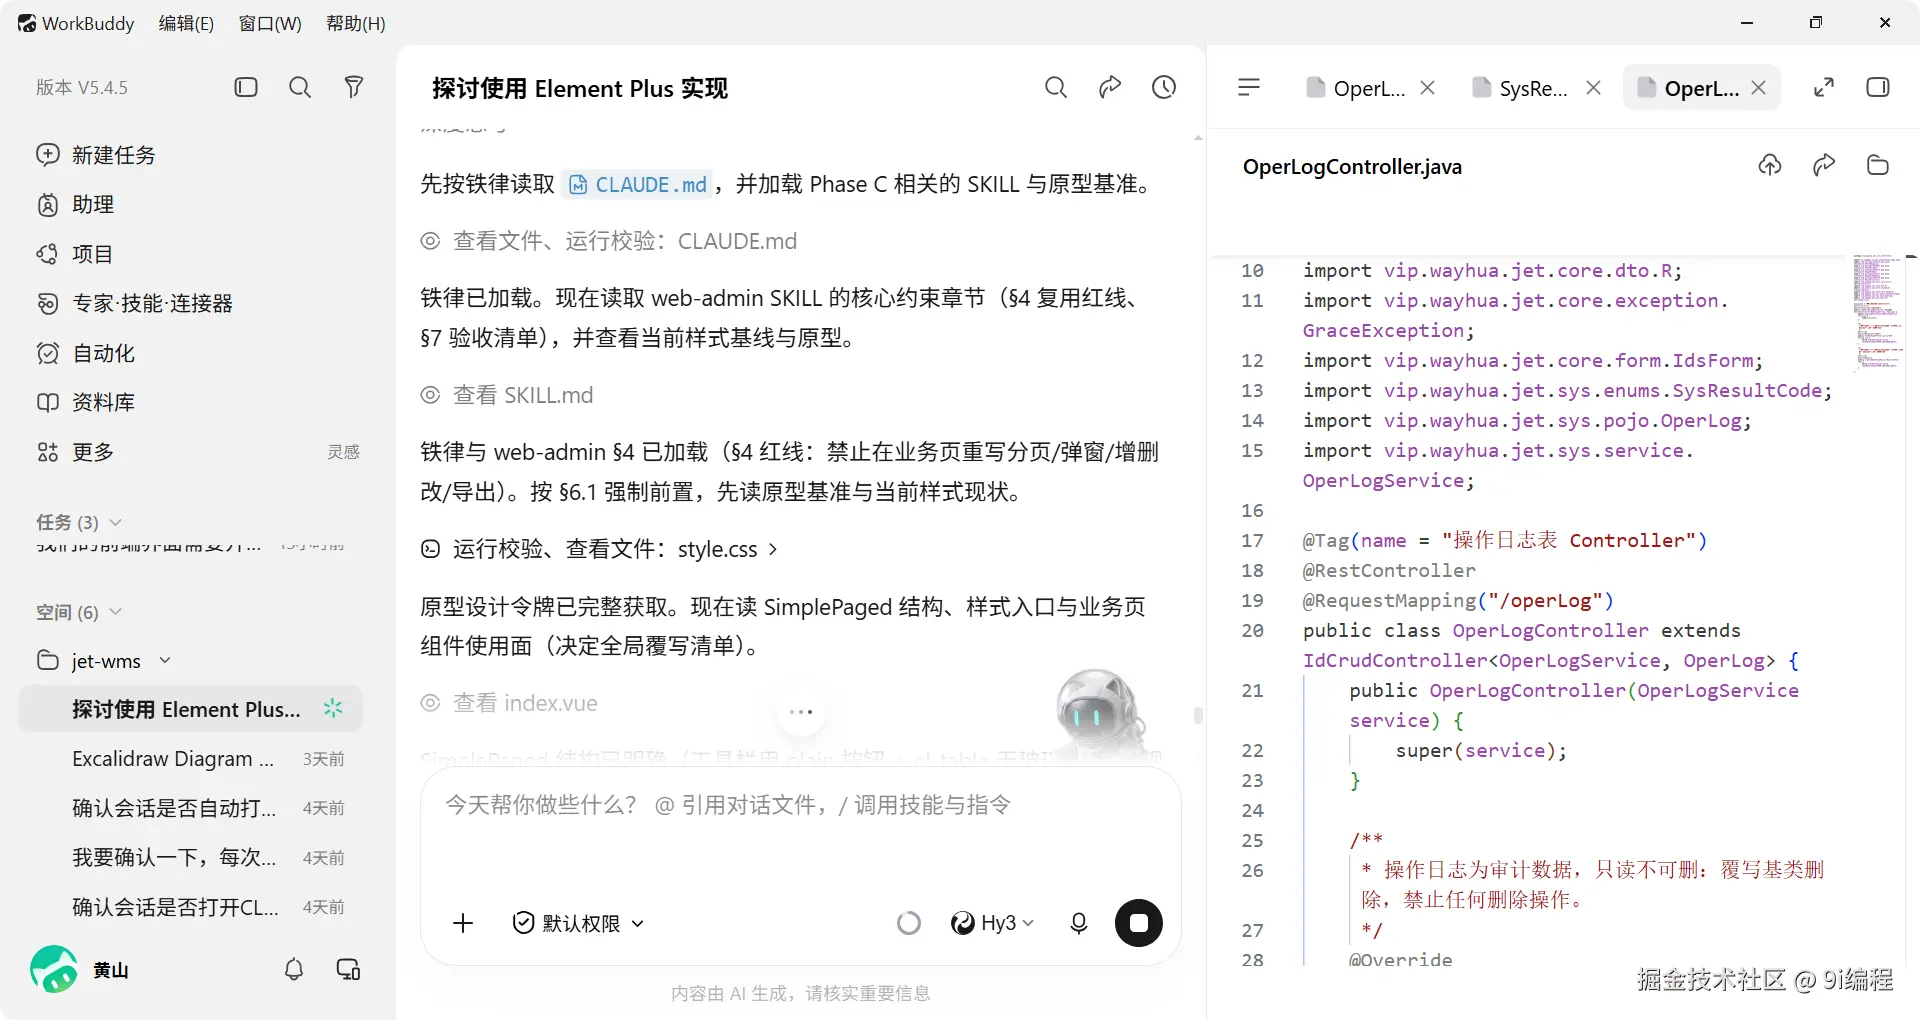Viewport: 1920px width, 1020px height.
Task: Open the 资料库 library section
Action: tap(86, 402)
